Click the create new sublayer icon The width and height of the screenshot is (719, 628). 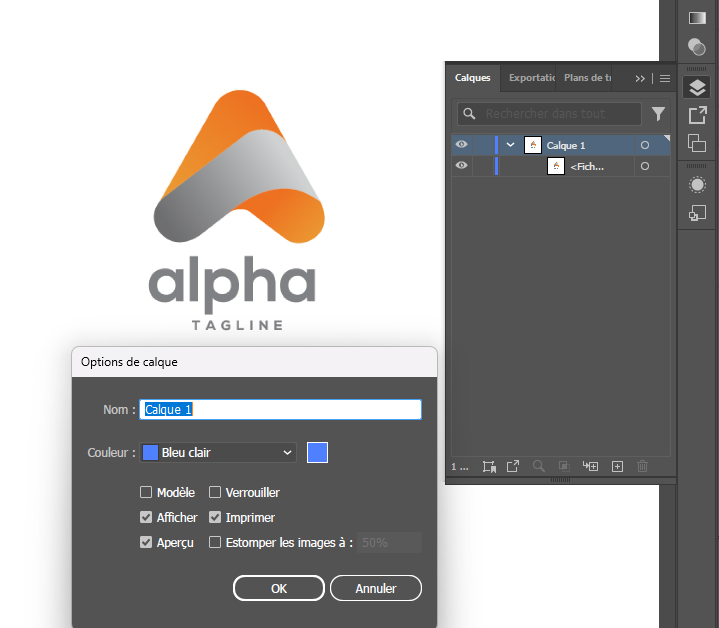tap(590, 466)
